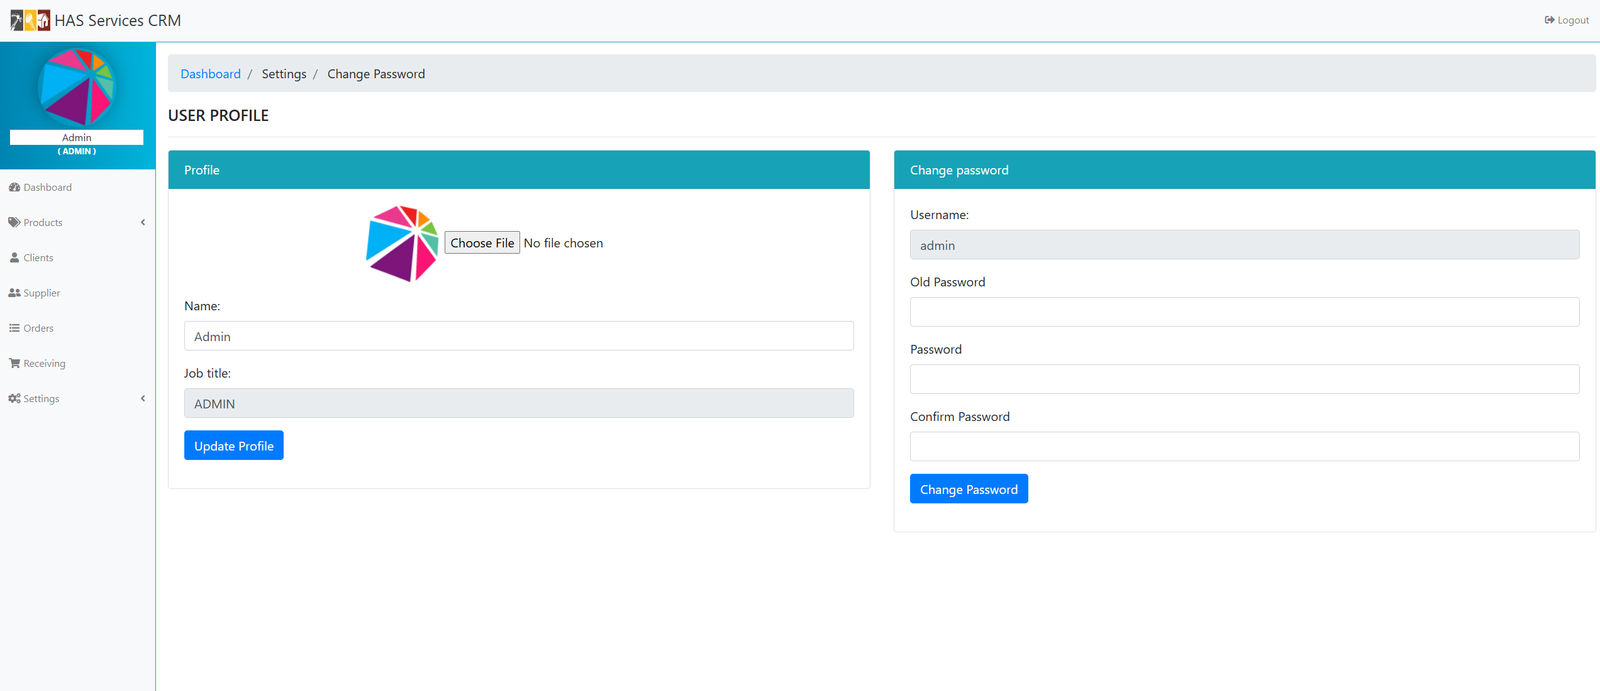Click the Confirm Password field
Viewport: 1600px width, 691px height.
tap(1244, 446)
